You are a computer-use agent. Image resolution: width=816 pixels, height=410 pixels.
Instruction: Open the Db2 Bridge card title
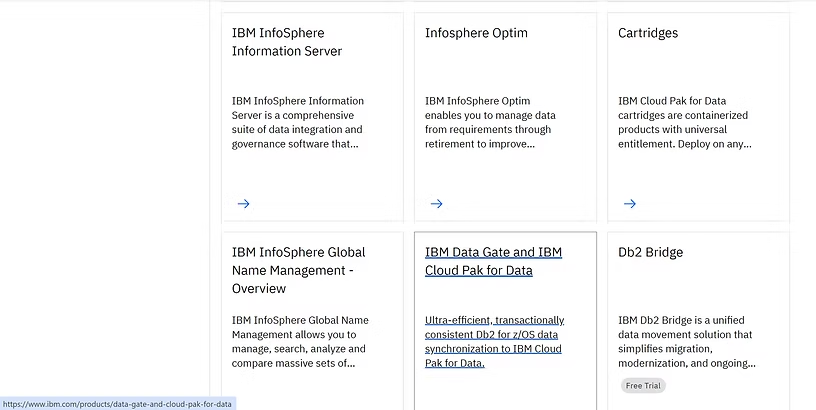click(650, 252)
